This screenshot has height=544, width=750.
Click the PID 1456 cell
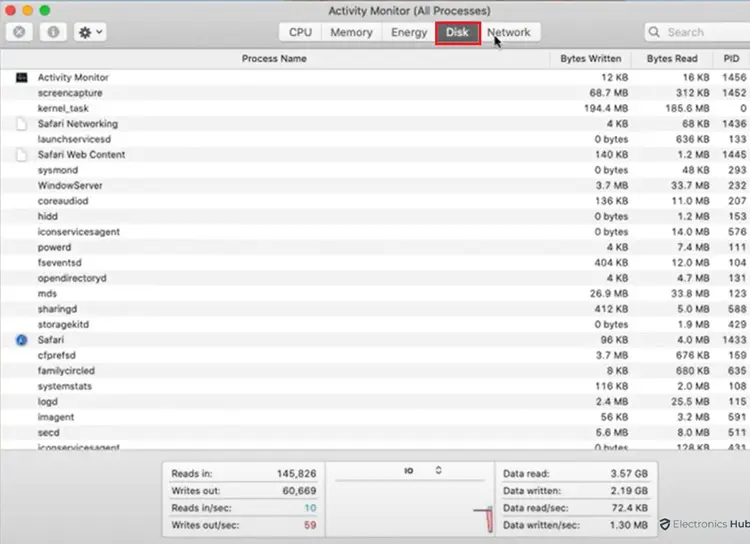[734, 78]
